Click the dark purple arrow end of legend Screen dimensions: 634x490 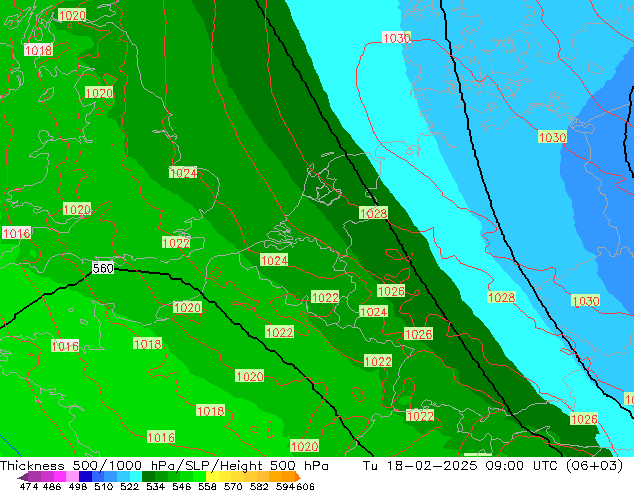(22, 477)
